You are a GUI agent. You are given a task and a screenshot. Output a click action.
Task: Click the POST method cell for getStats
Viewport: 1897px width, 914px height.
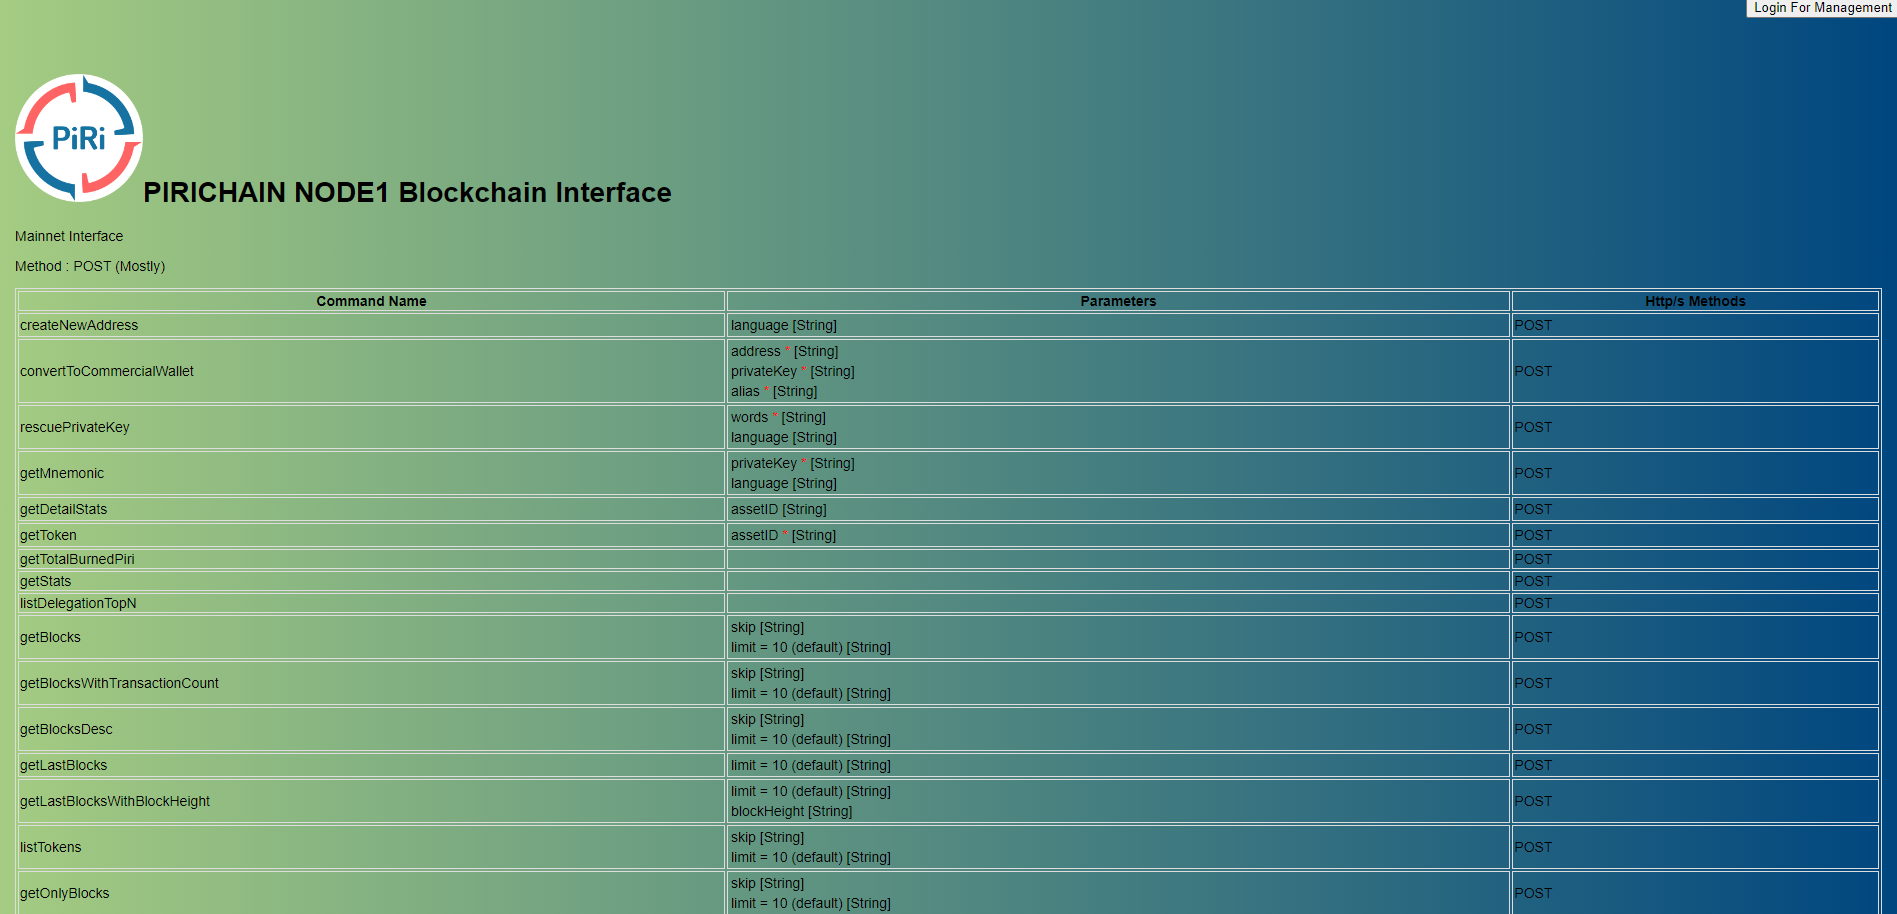pyautogui.click(x=1533, y=581)
